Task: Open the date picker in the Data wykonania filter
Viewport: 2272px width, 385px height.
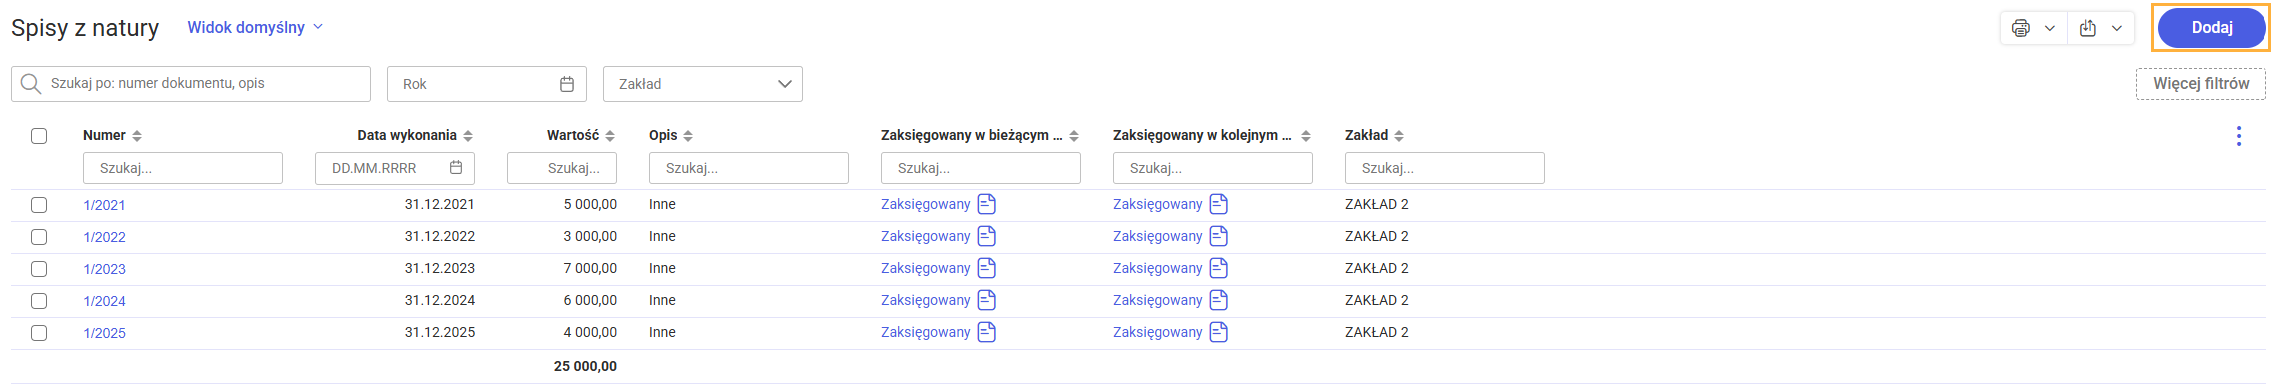Action: tap(456, 168)
